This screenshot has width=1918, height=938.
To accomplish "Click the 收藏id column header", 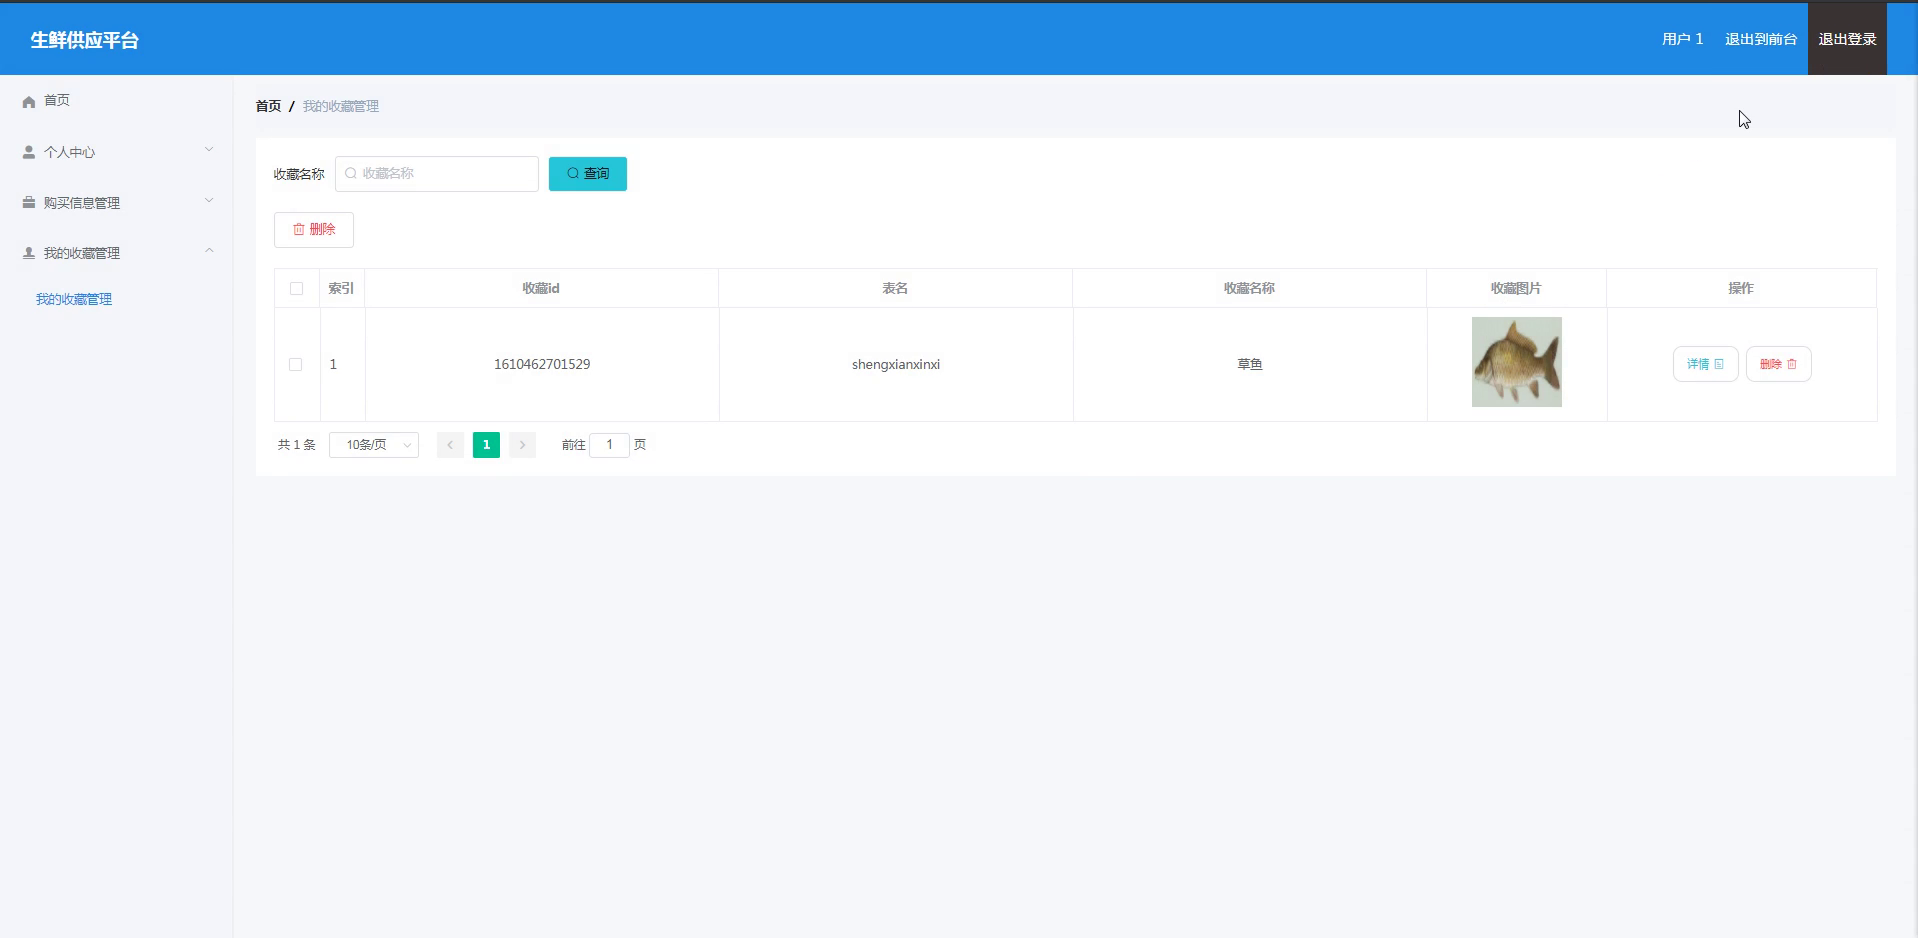I will (541, 288).
